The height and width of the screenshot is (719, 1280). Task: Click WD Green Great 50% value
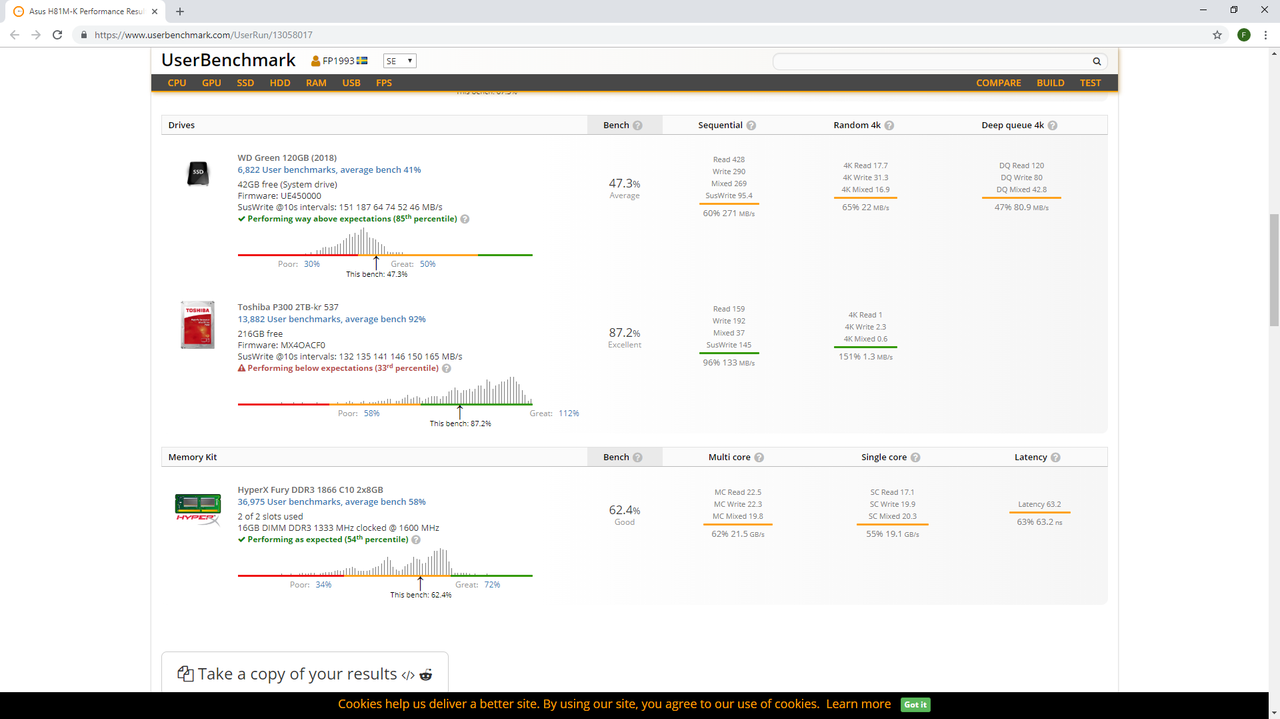[427, 264]
